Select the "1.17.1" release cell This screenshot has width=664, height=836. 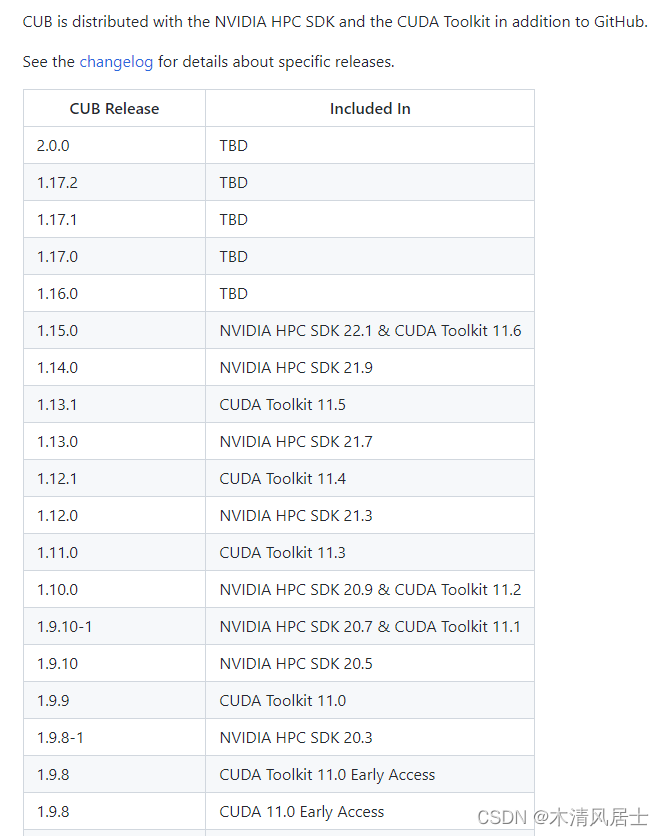114,219
